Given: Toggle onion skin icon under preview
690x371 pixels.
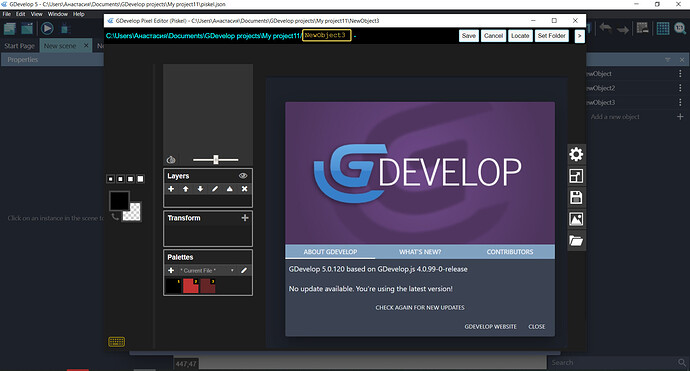Looking at the screenshot, I should (171, 160).
